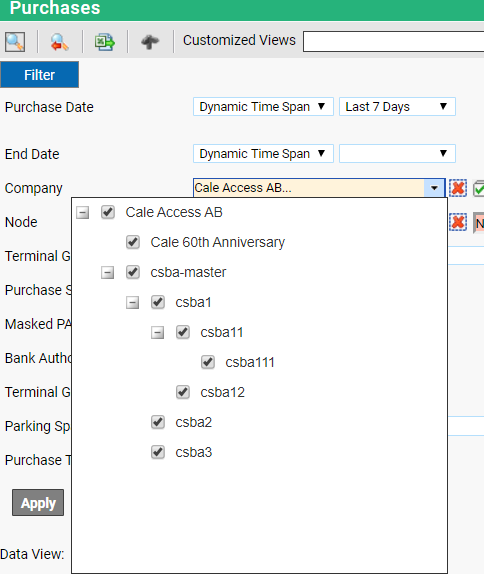Clear the Node filter using its red X

click(x=458, y=222)
